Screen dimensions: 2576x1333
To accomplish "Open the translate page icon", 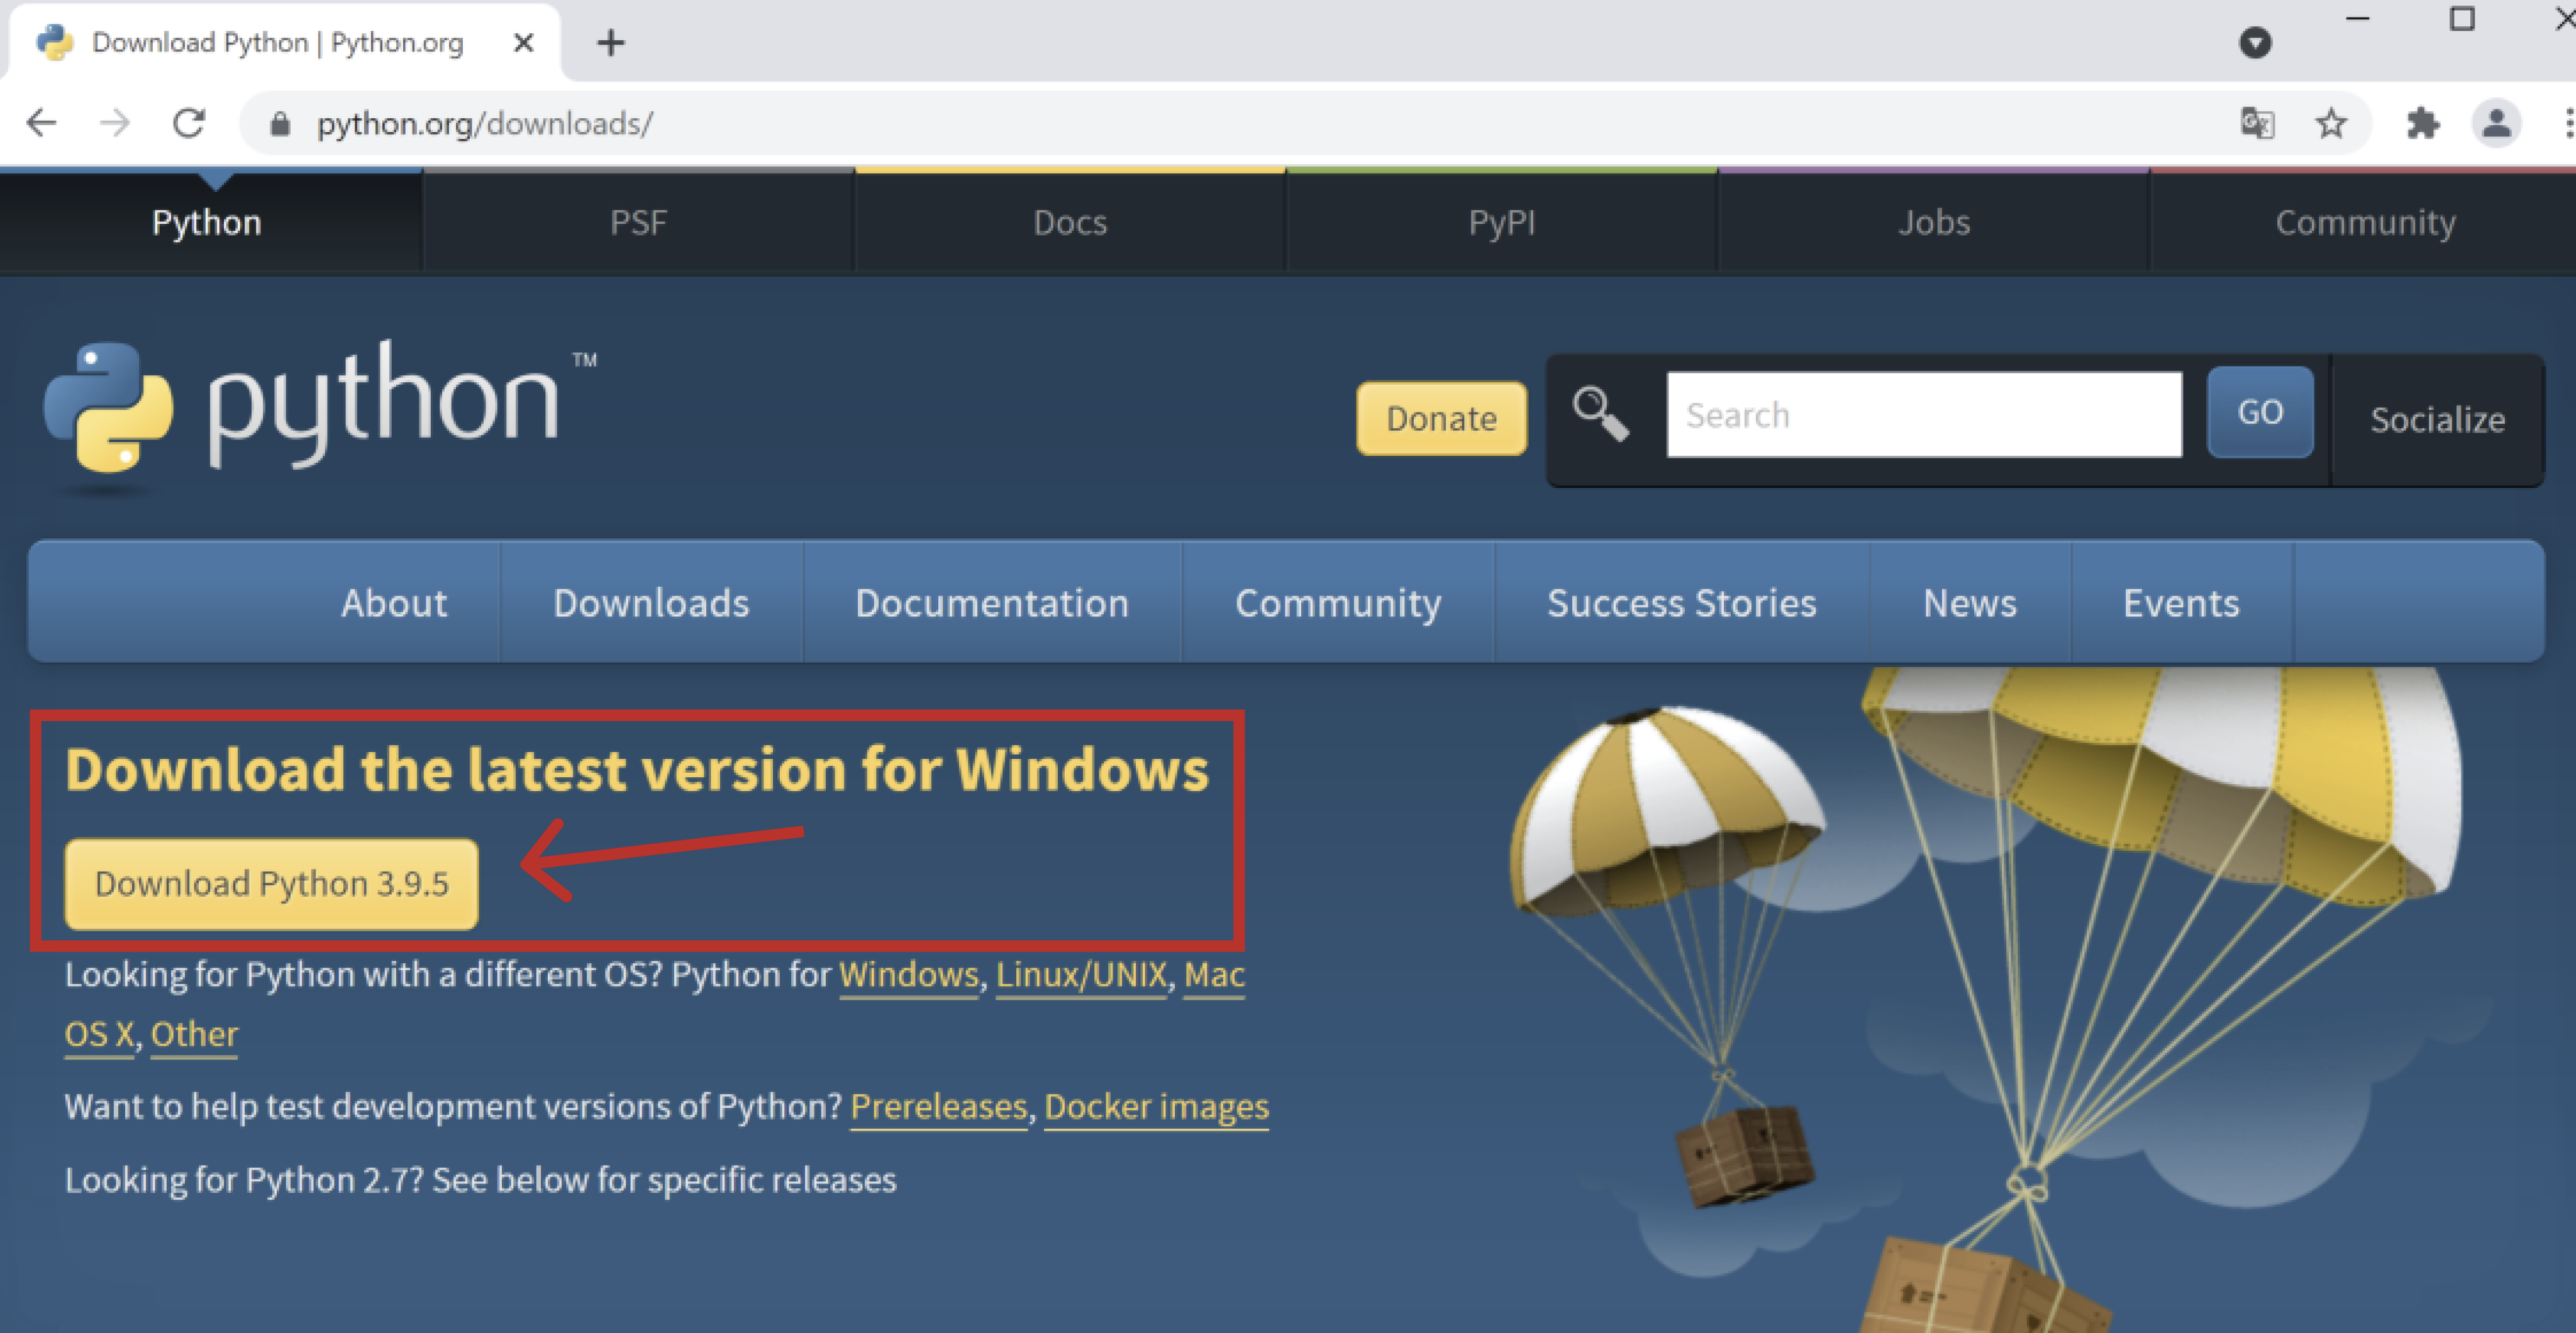I will click(x=2257, y=123).
